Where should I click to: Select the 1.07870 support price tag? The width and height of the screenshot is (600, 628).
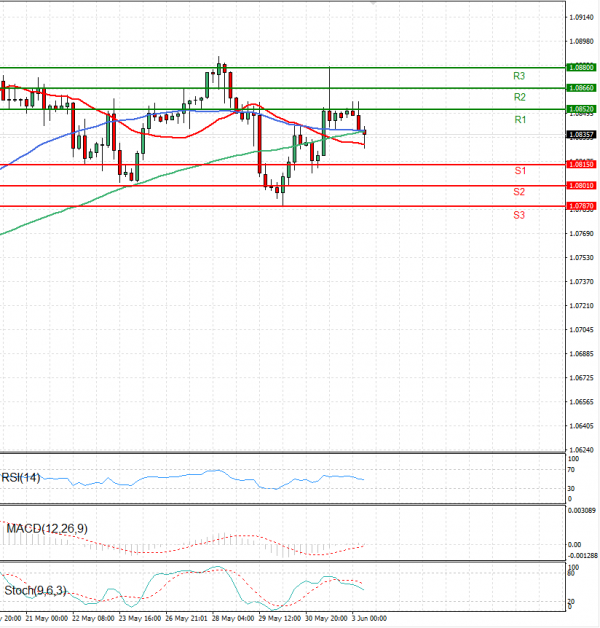[581, 206]
